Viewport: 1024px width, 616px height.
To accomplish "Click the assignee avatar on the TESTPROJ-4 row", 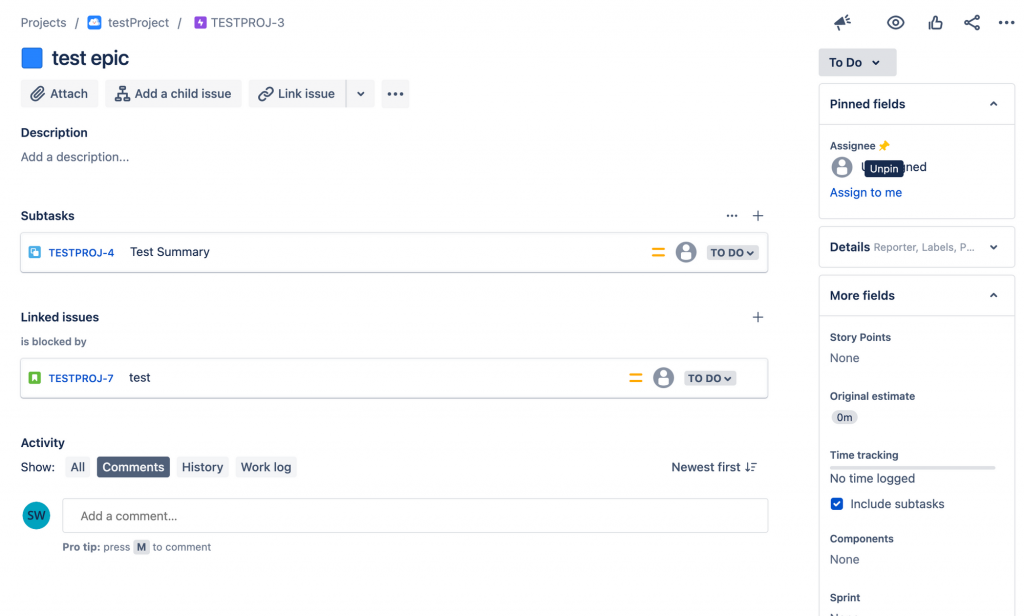I will point(686,252).
